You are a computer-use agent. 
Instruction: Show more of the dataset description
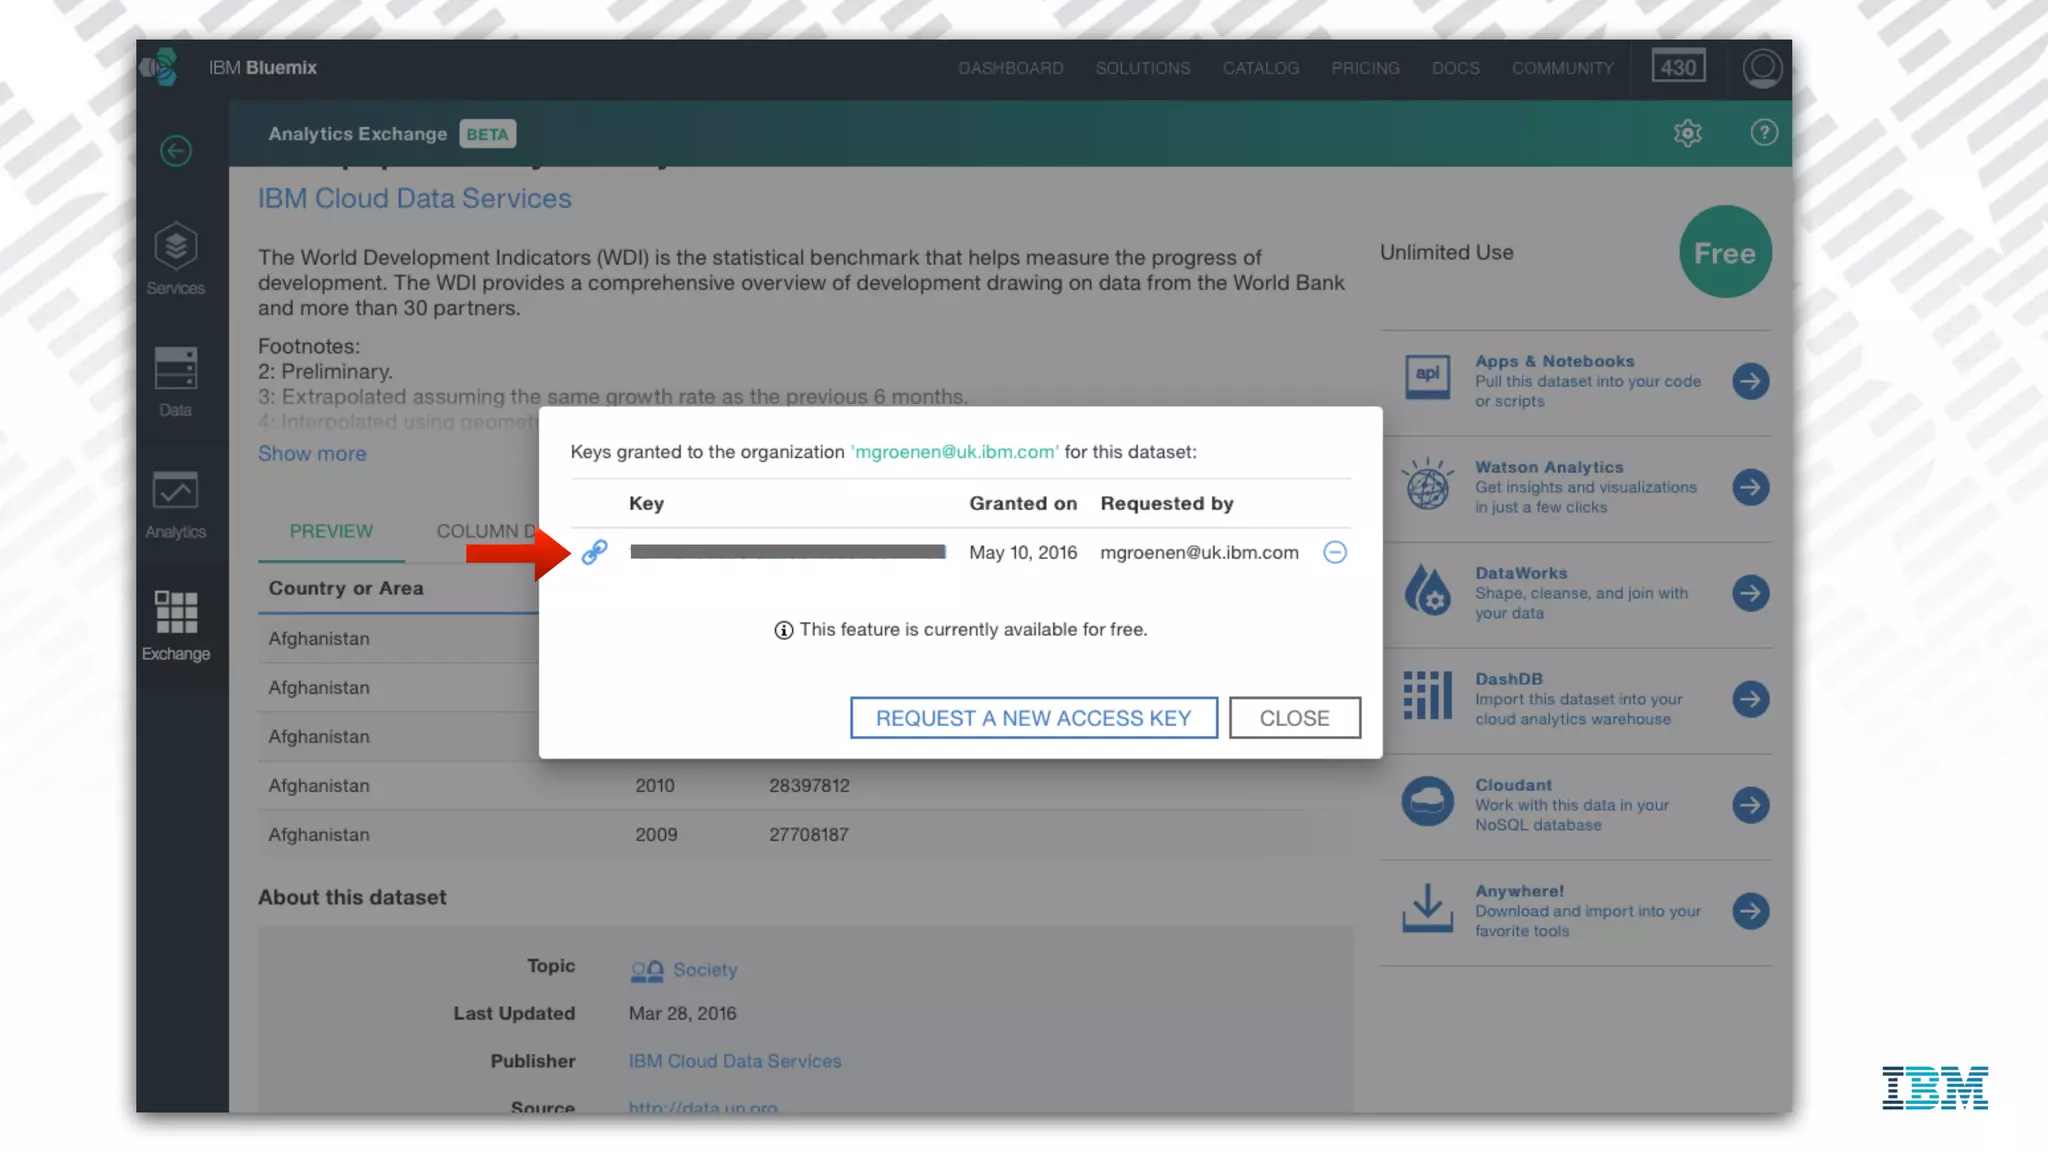(312, 454)
